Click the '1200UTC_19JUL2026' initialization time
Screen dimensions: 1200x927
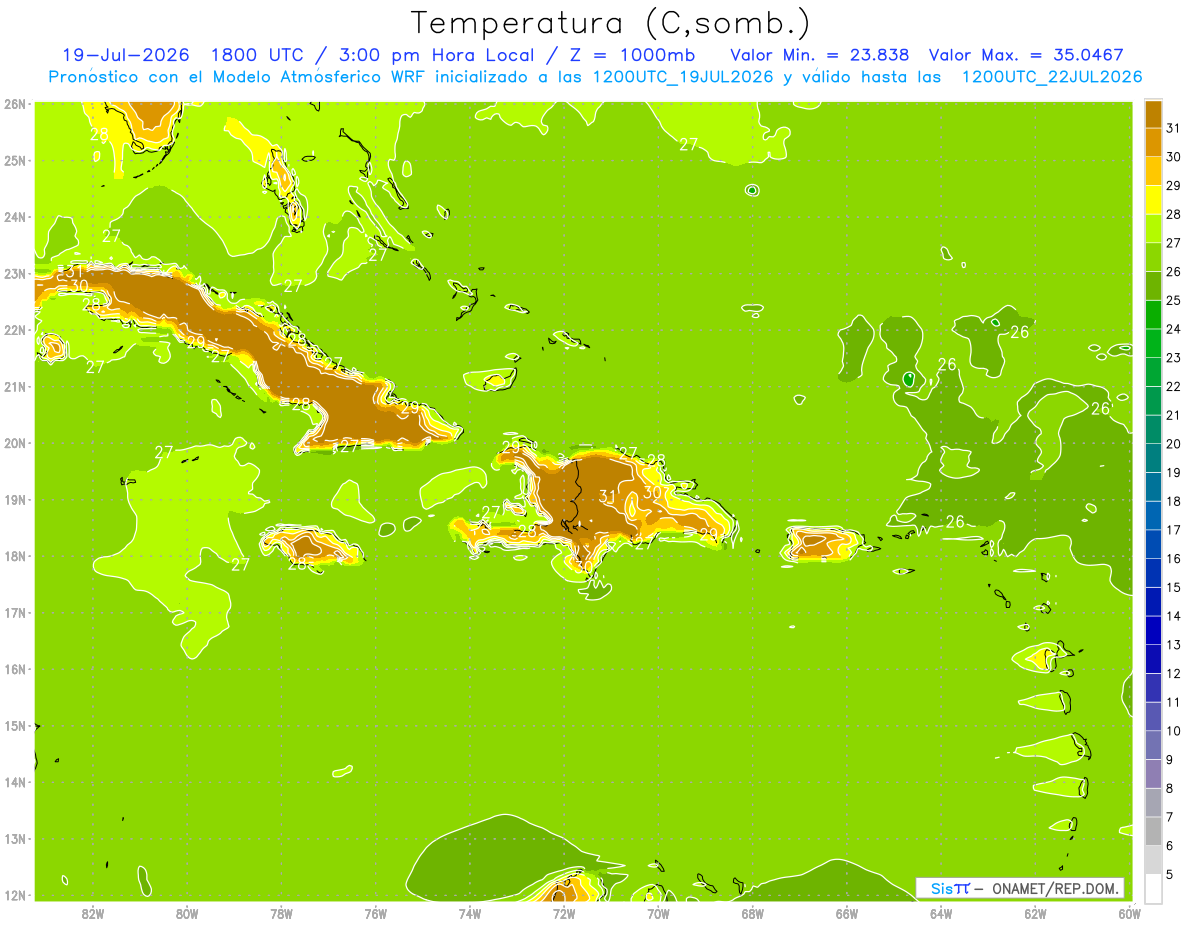point(682,76)
